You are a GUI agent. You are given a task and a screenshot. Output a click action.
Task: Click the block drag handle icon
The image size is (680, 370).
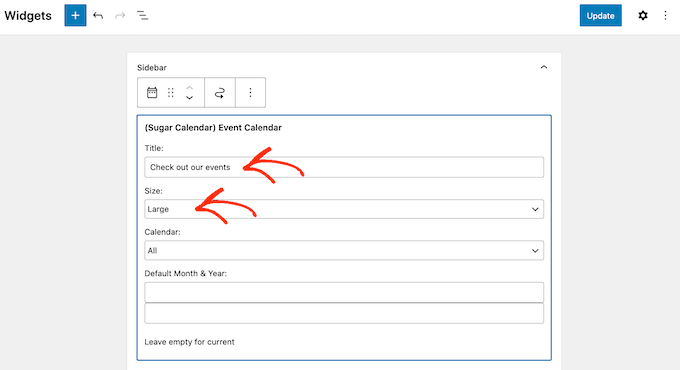coord(171,92)
